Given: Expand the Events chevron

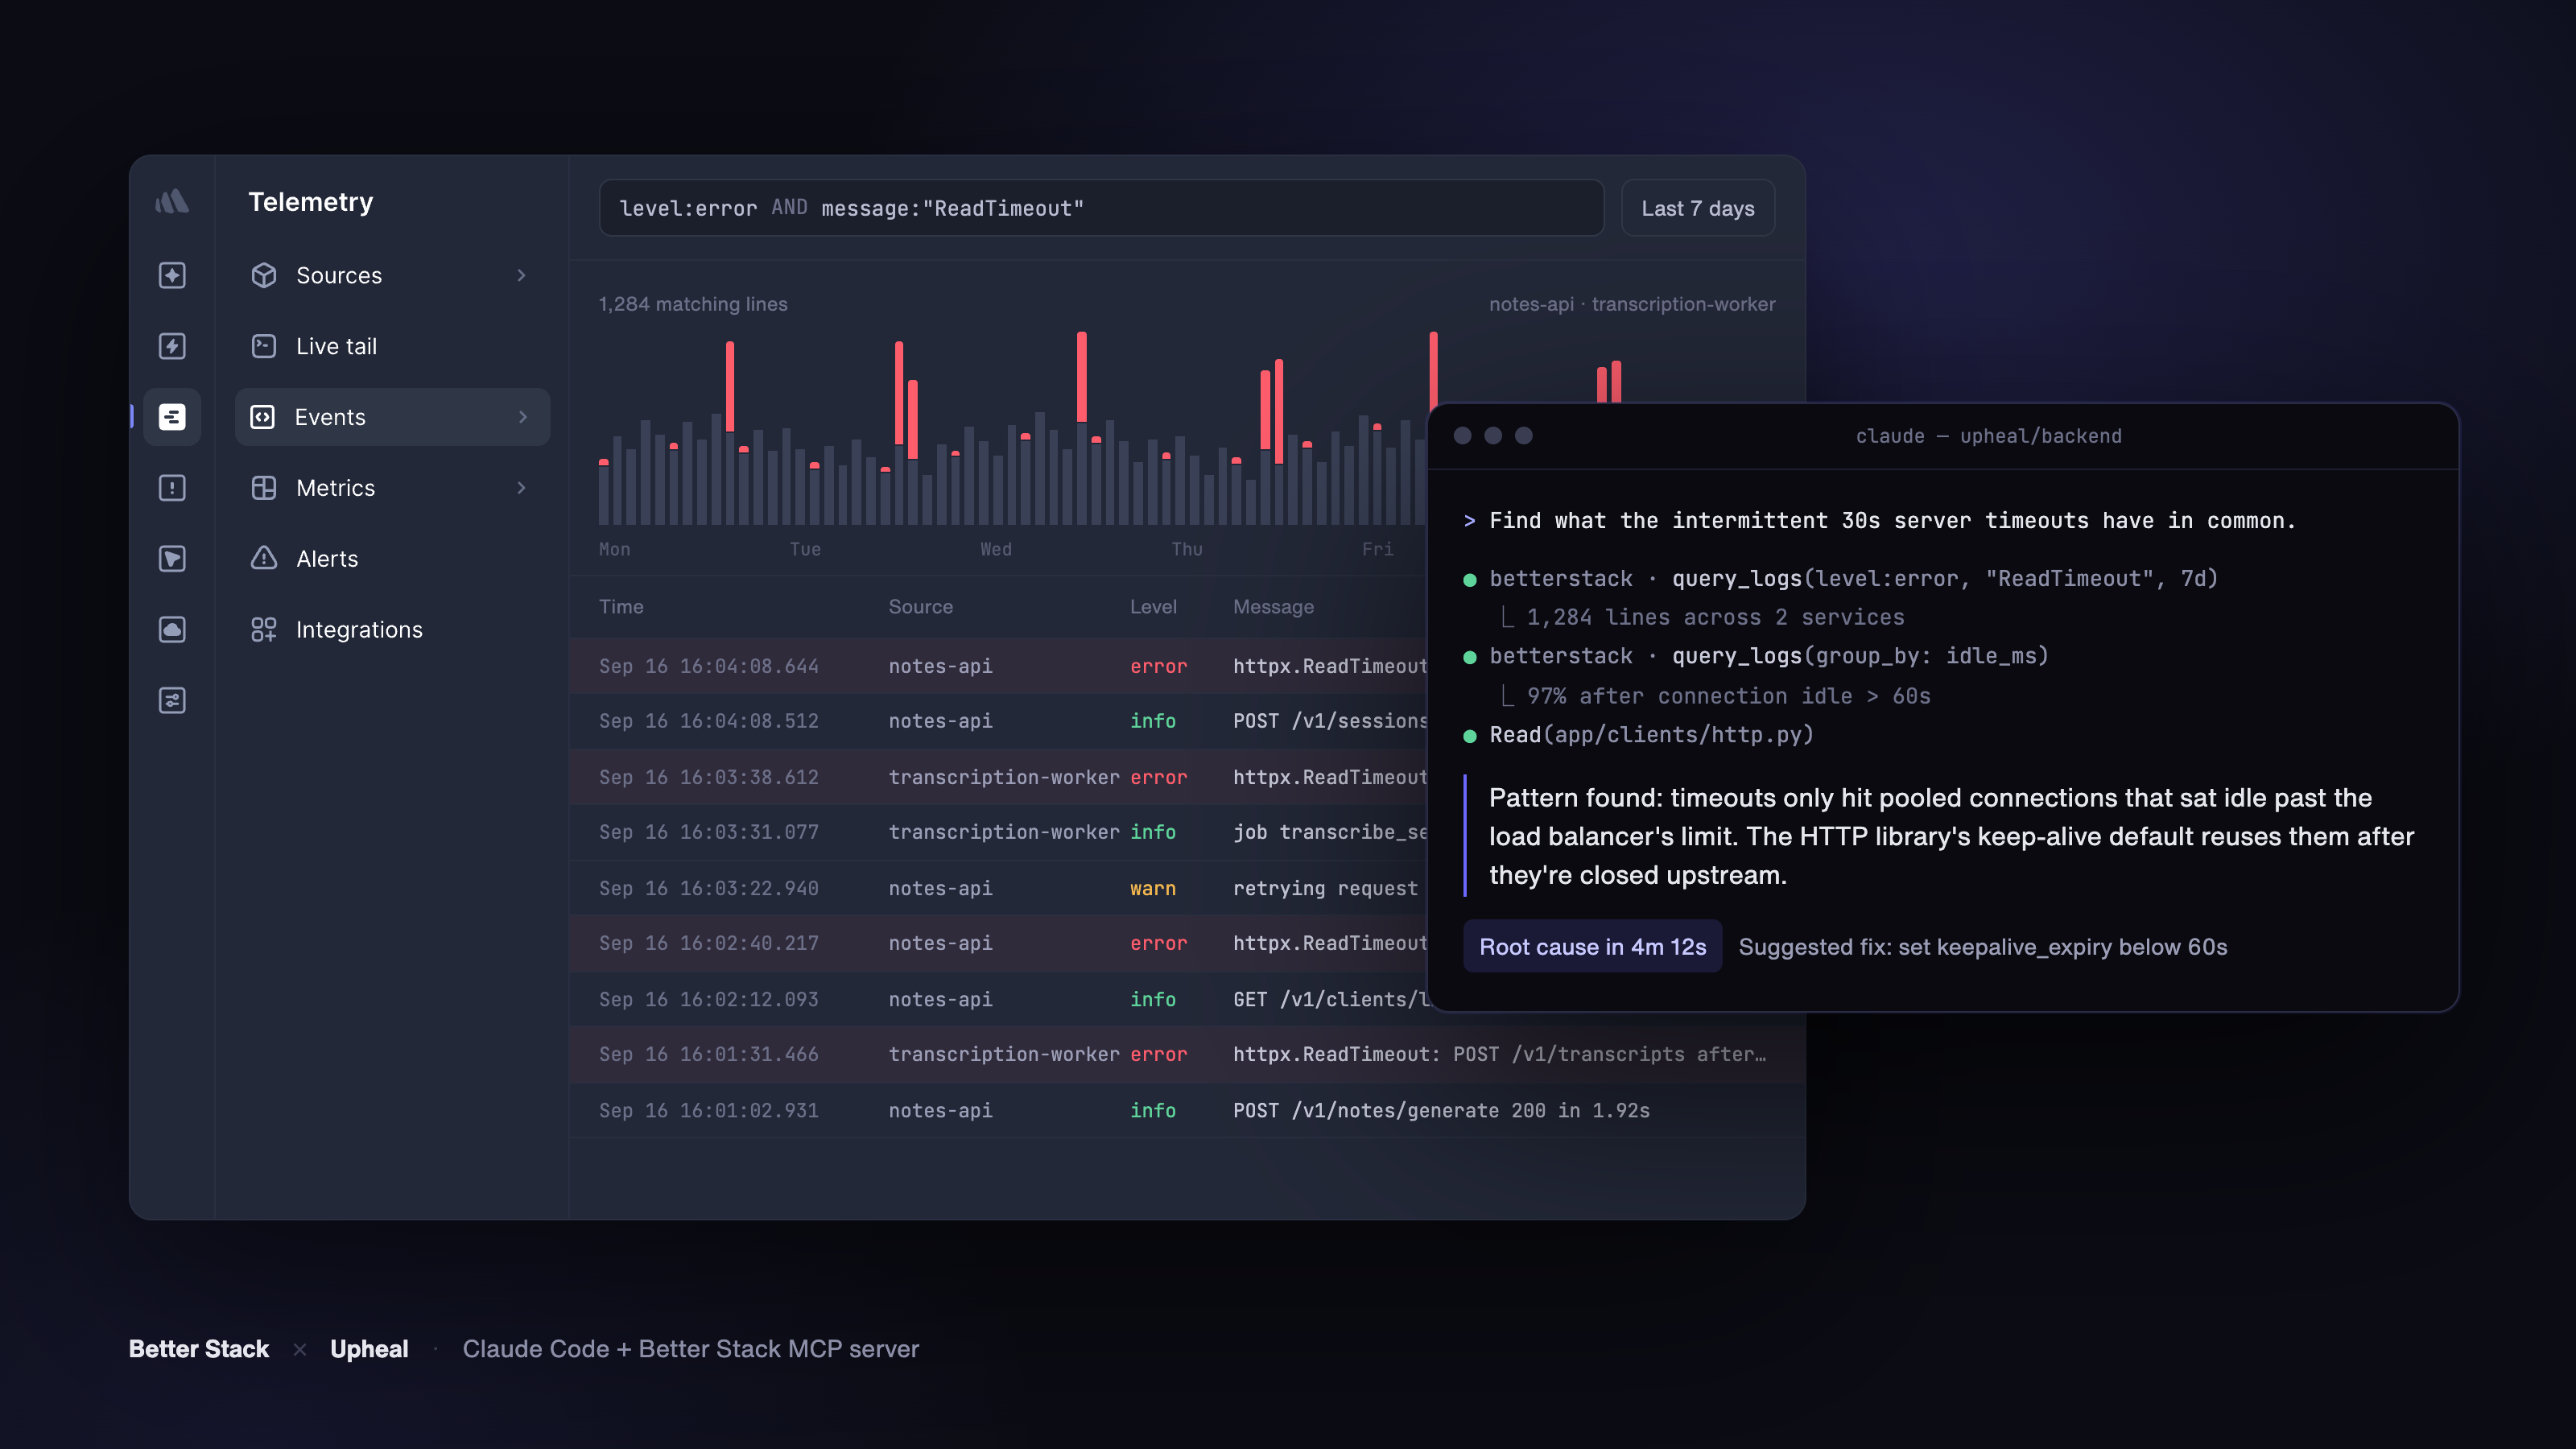Looking at the screenshot, I should (522, 417).
